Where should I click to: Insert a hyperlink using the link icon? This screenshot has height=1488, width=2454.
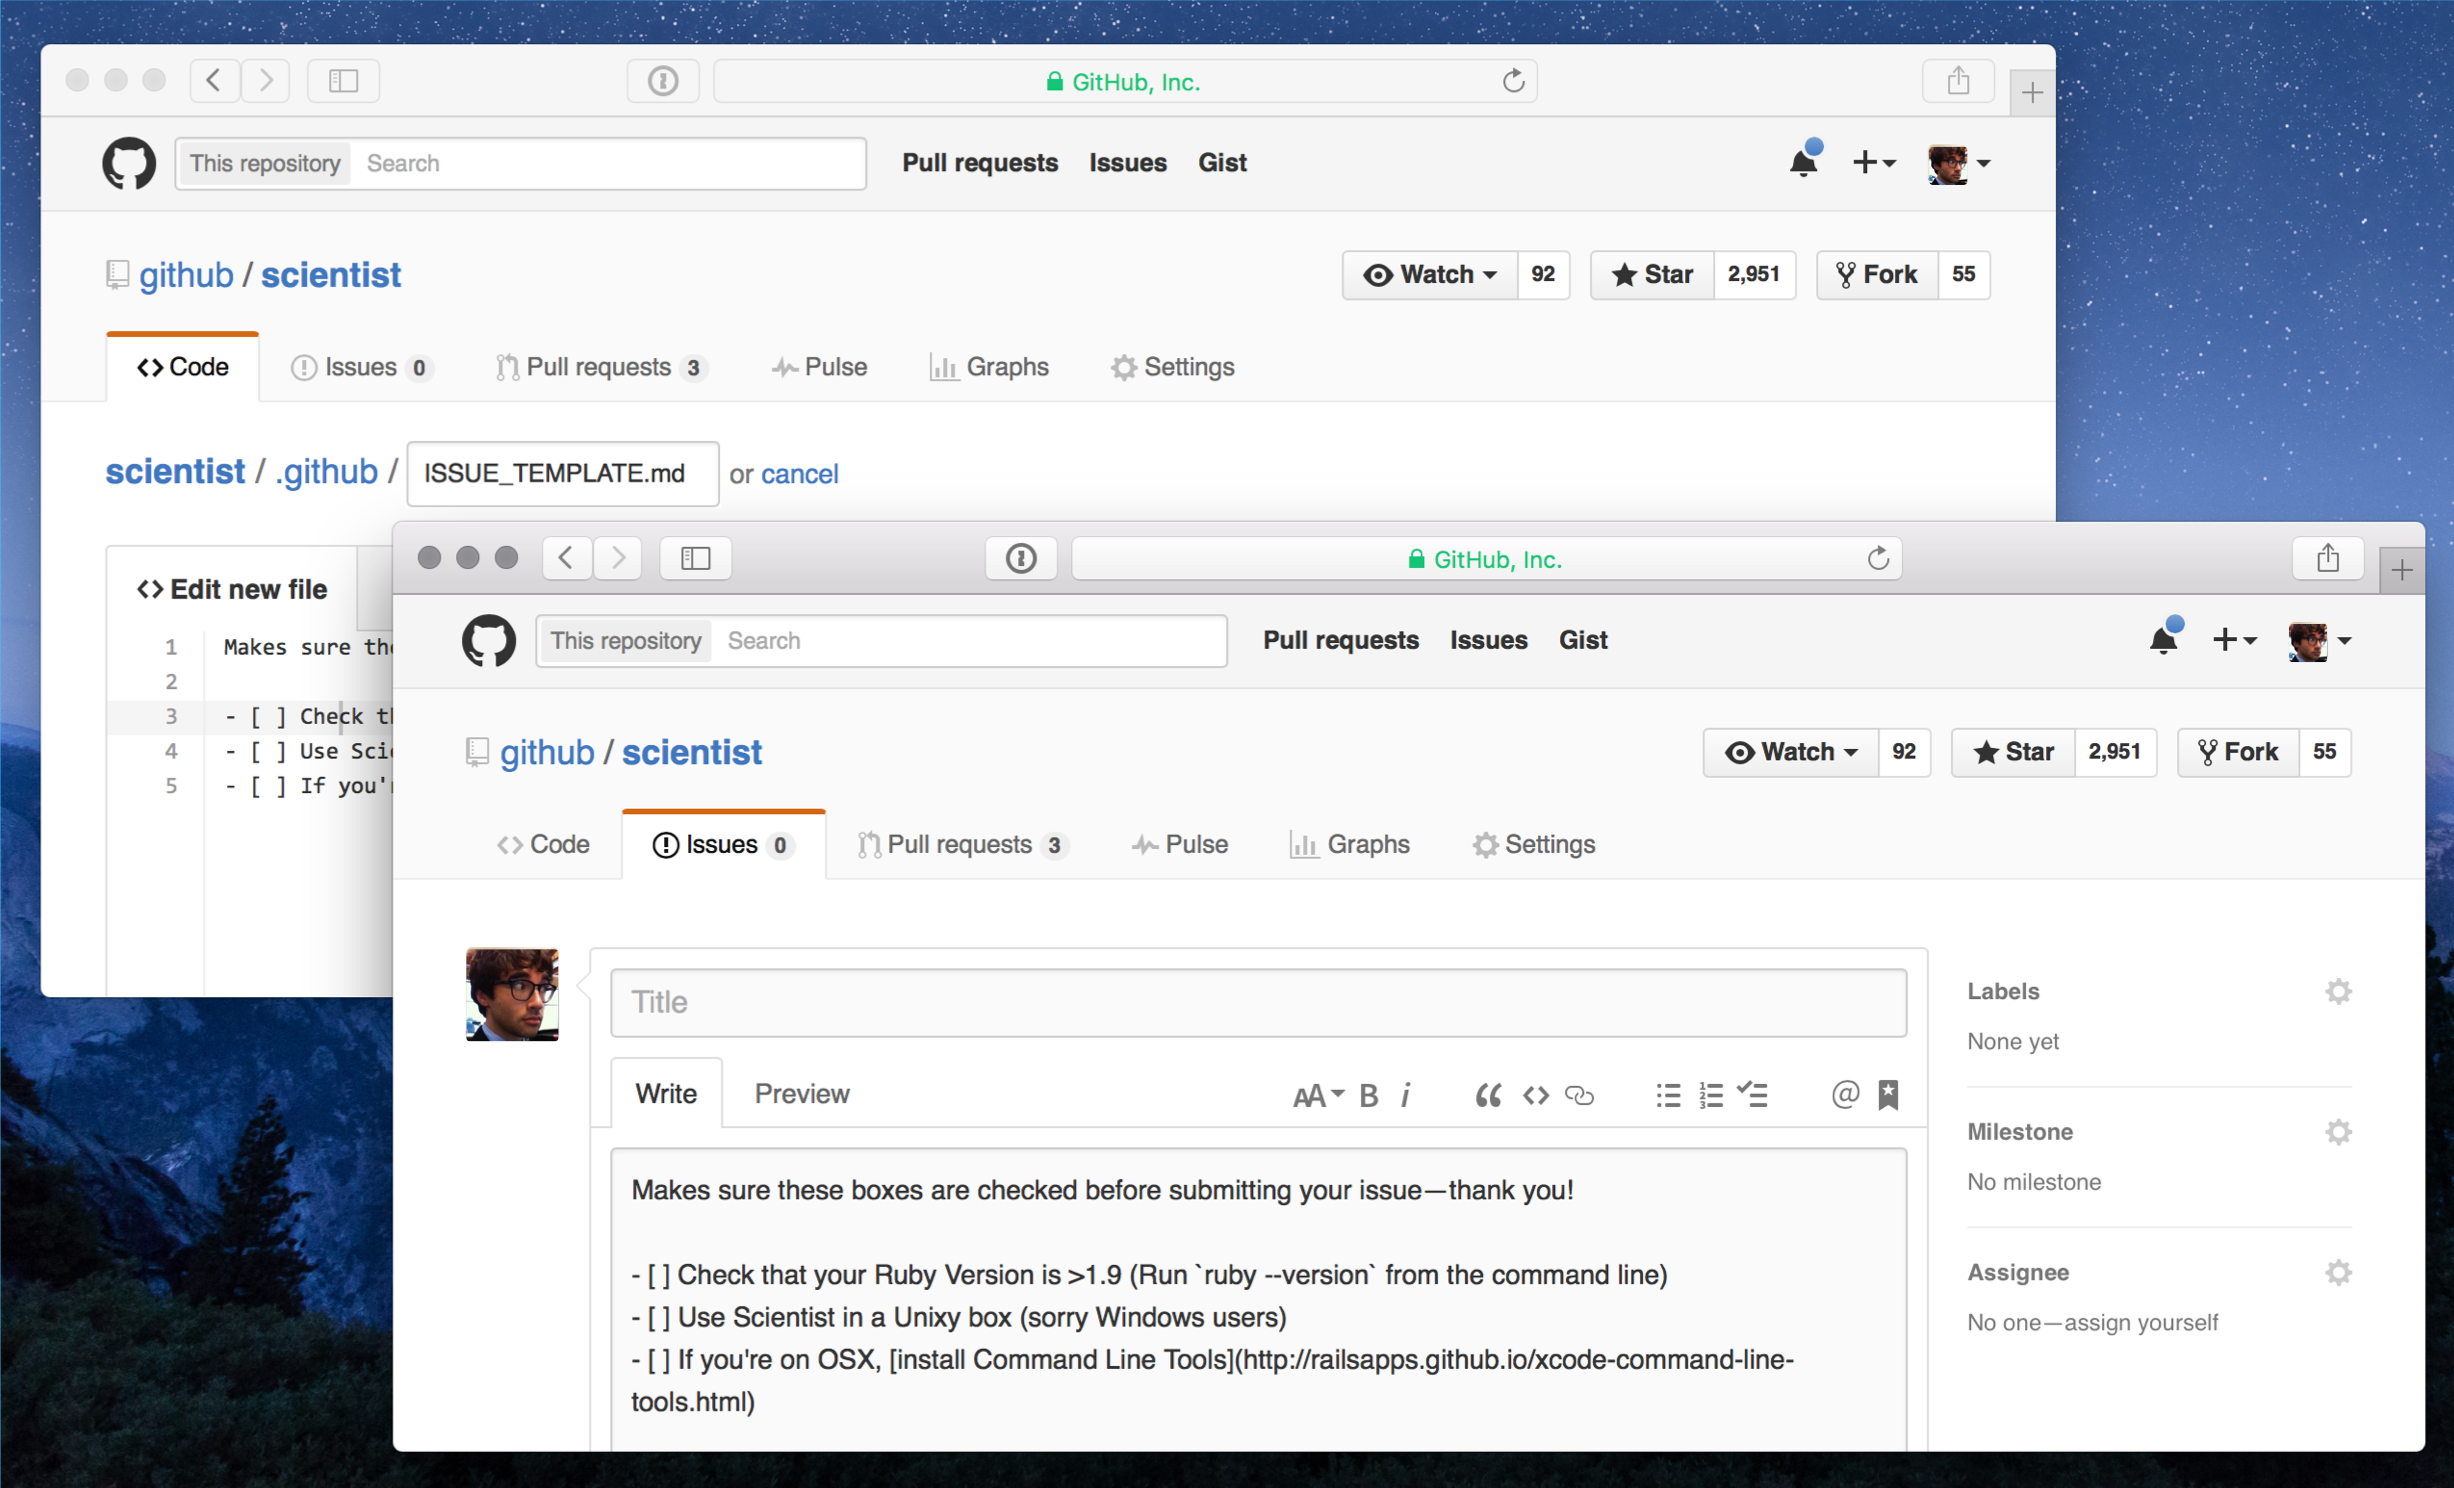(1579, 1095)
